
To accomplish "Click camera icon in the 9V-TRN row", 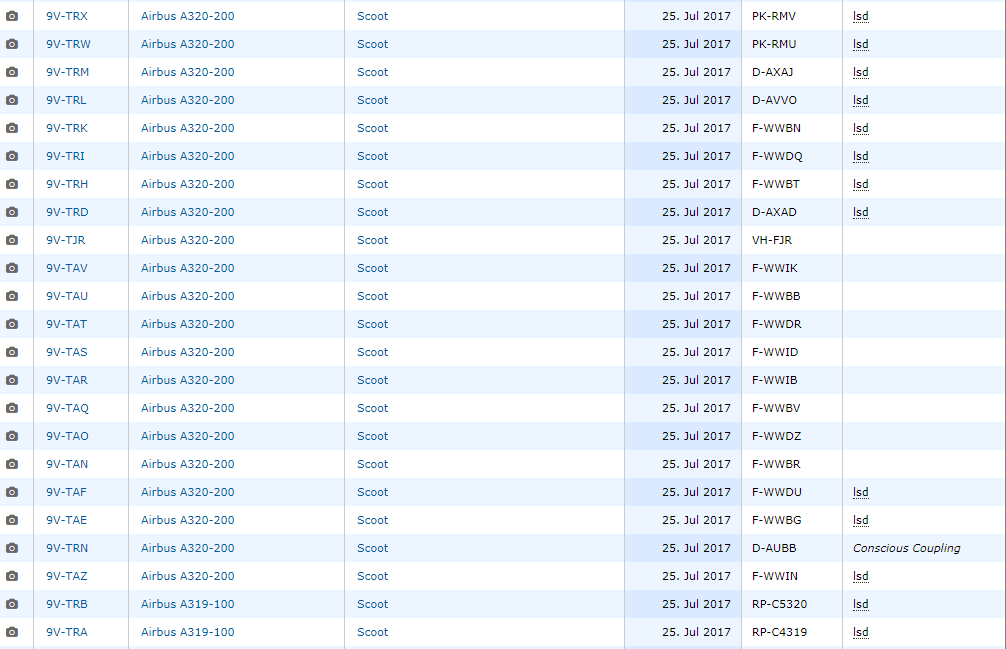I will click(x=12, y=548).
